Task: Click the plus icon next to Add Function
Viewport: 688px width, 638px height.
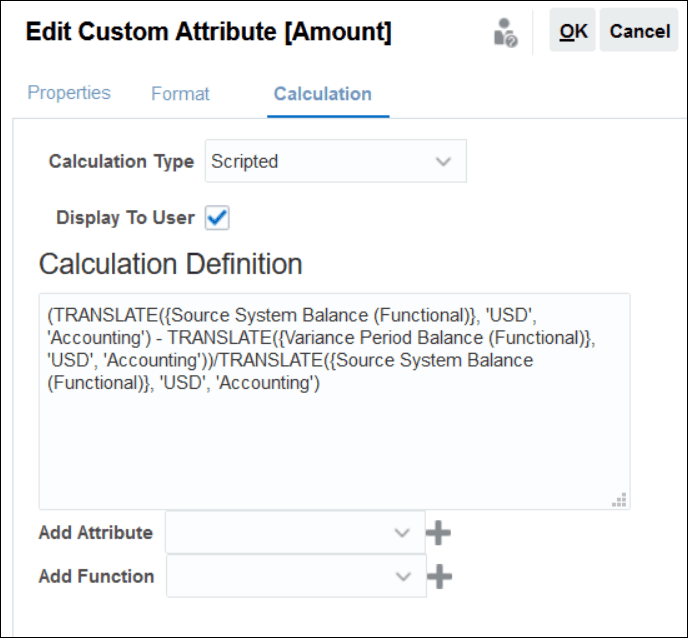Action: point(440,576)
